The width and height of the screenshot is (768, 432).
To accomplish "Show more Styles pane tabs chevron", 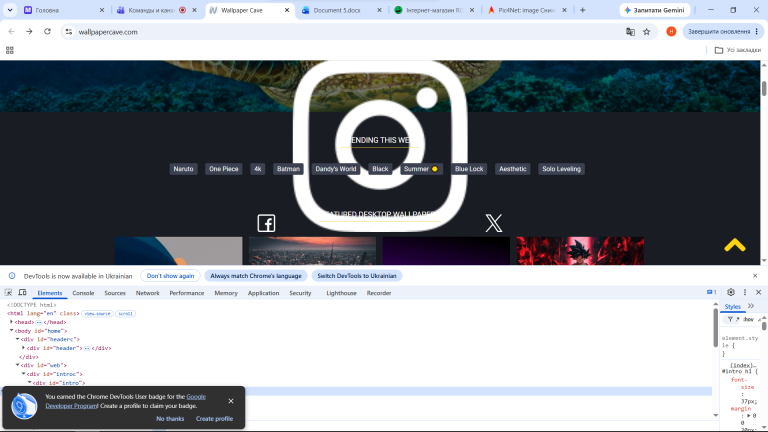I will point(751,306).
